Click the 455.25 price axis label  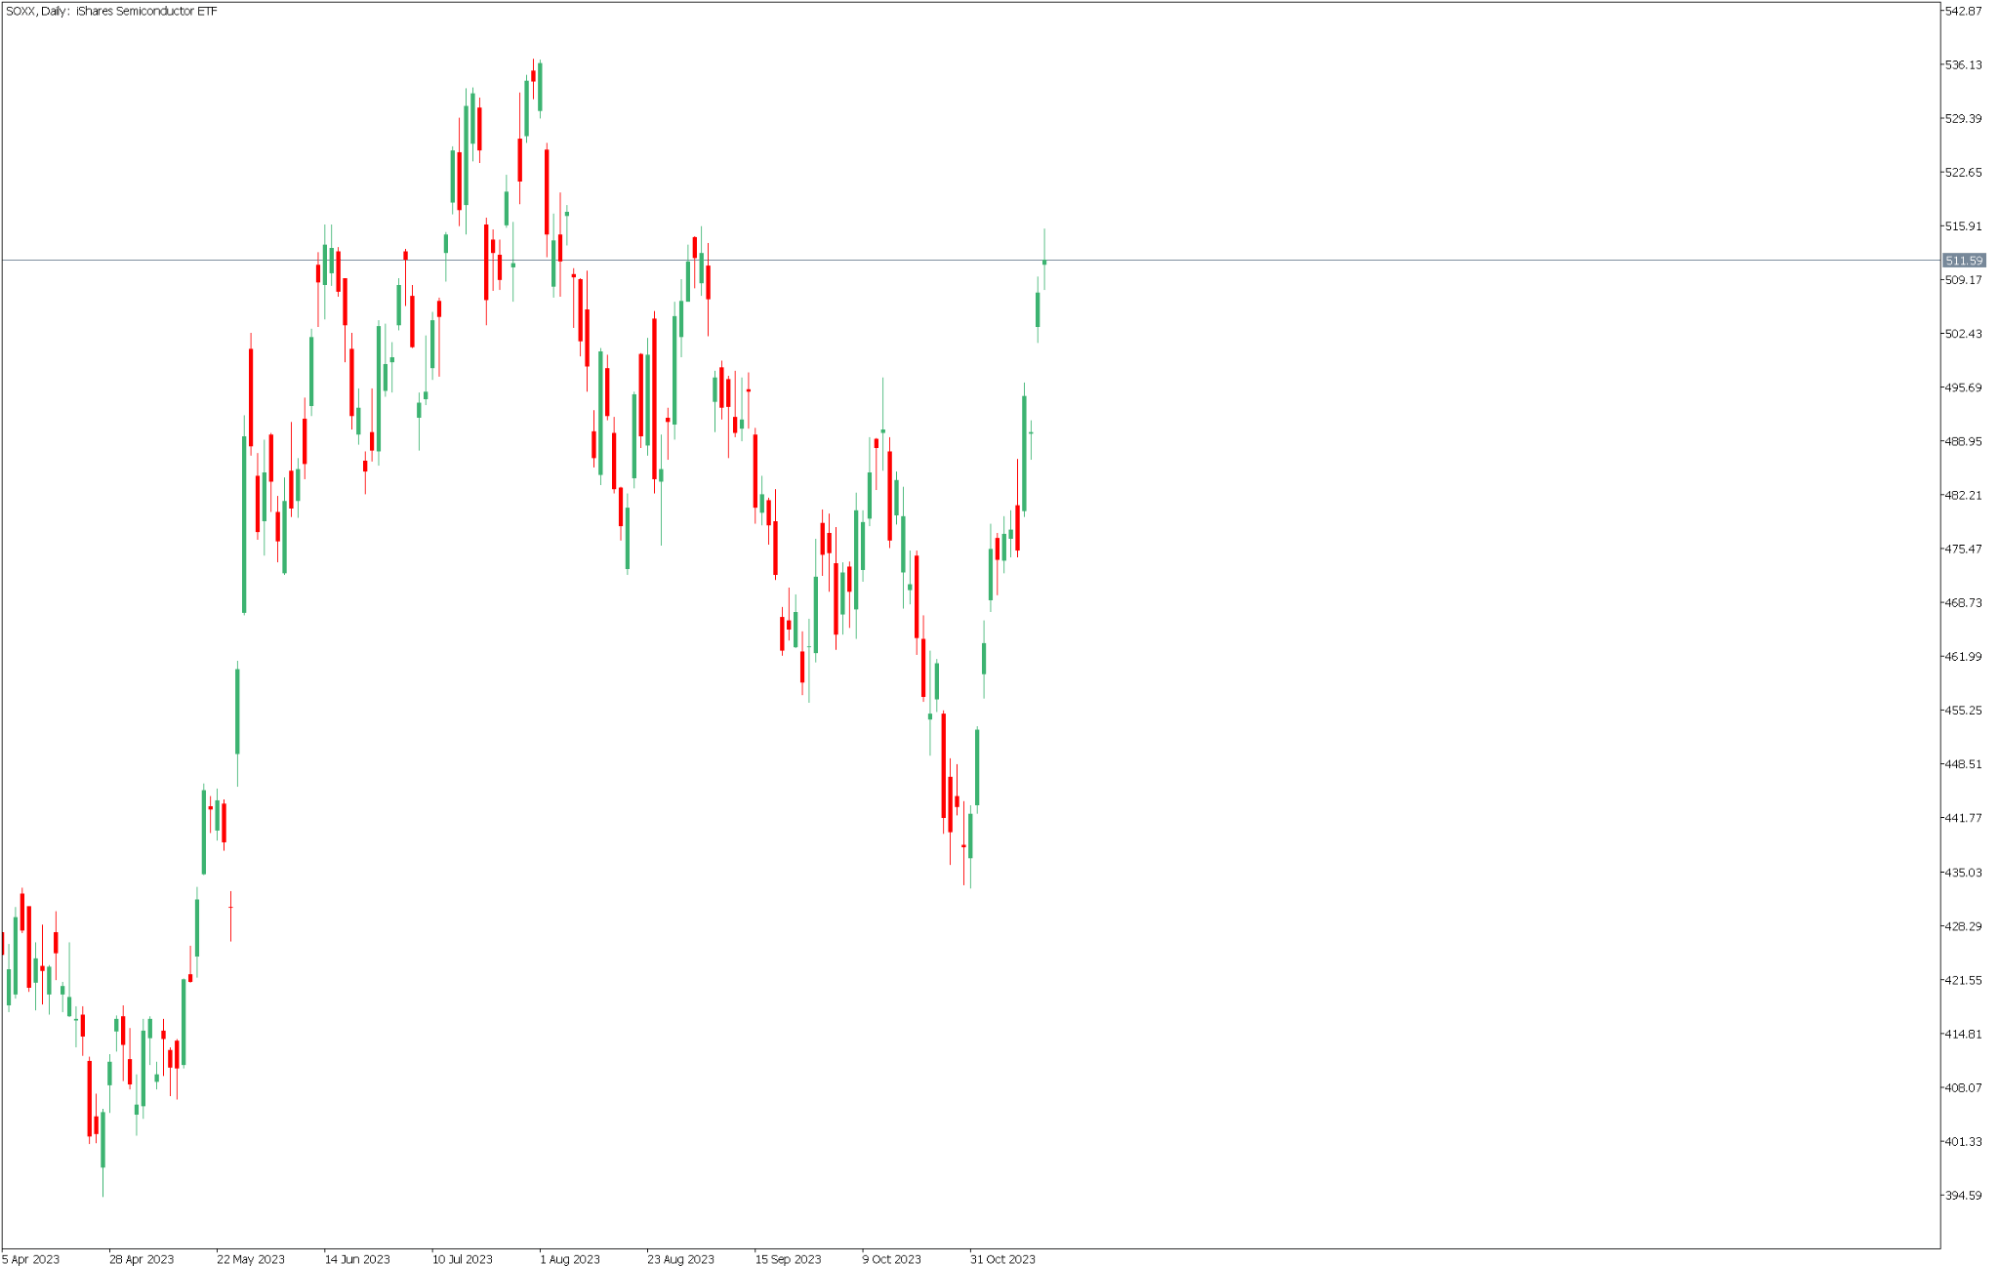tap(1962, 711)
